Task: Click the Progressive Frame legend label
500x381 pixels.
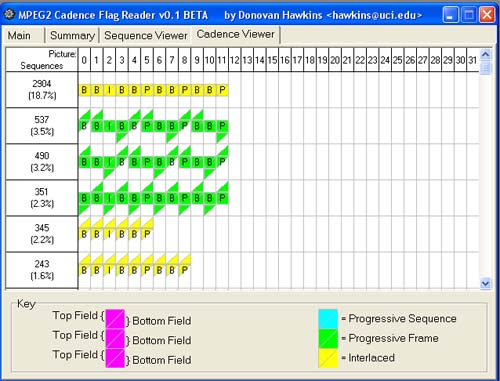Action: pyautogui.click(x=393, y=338)
